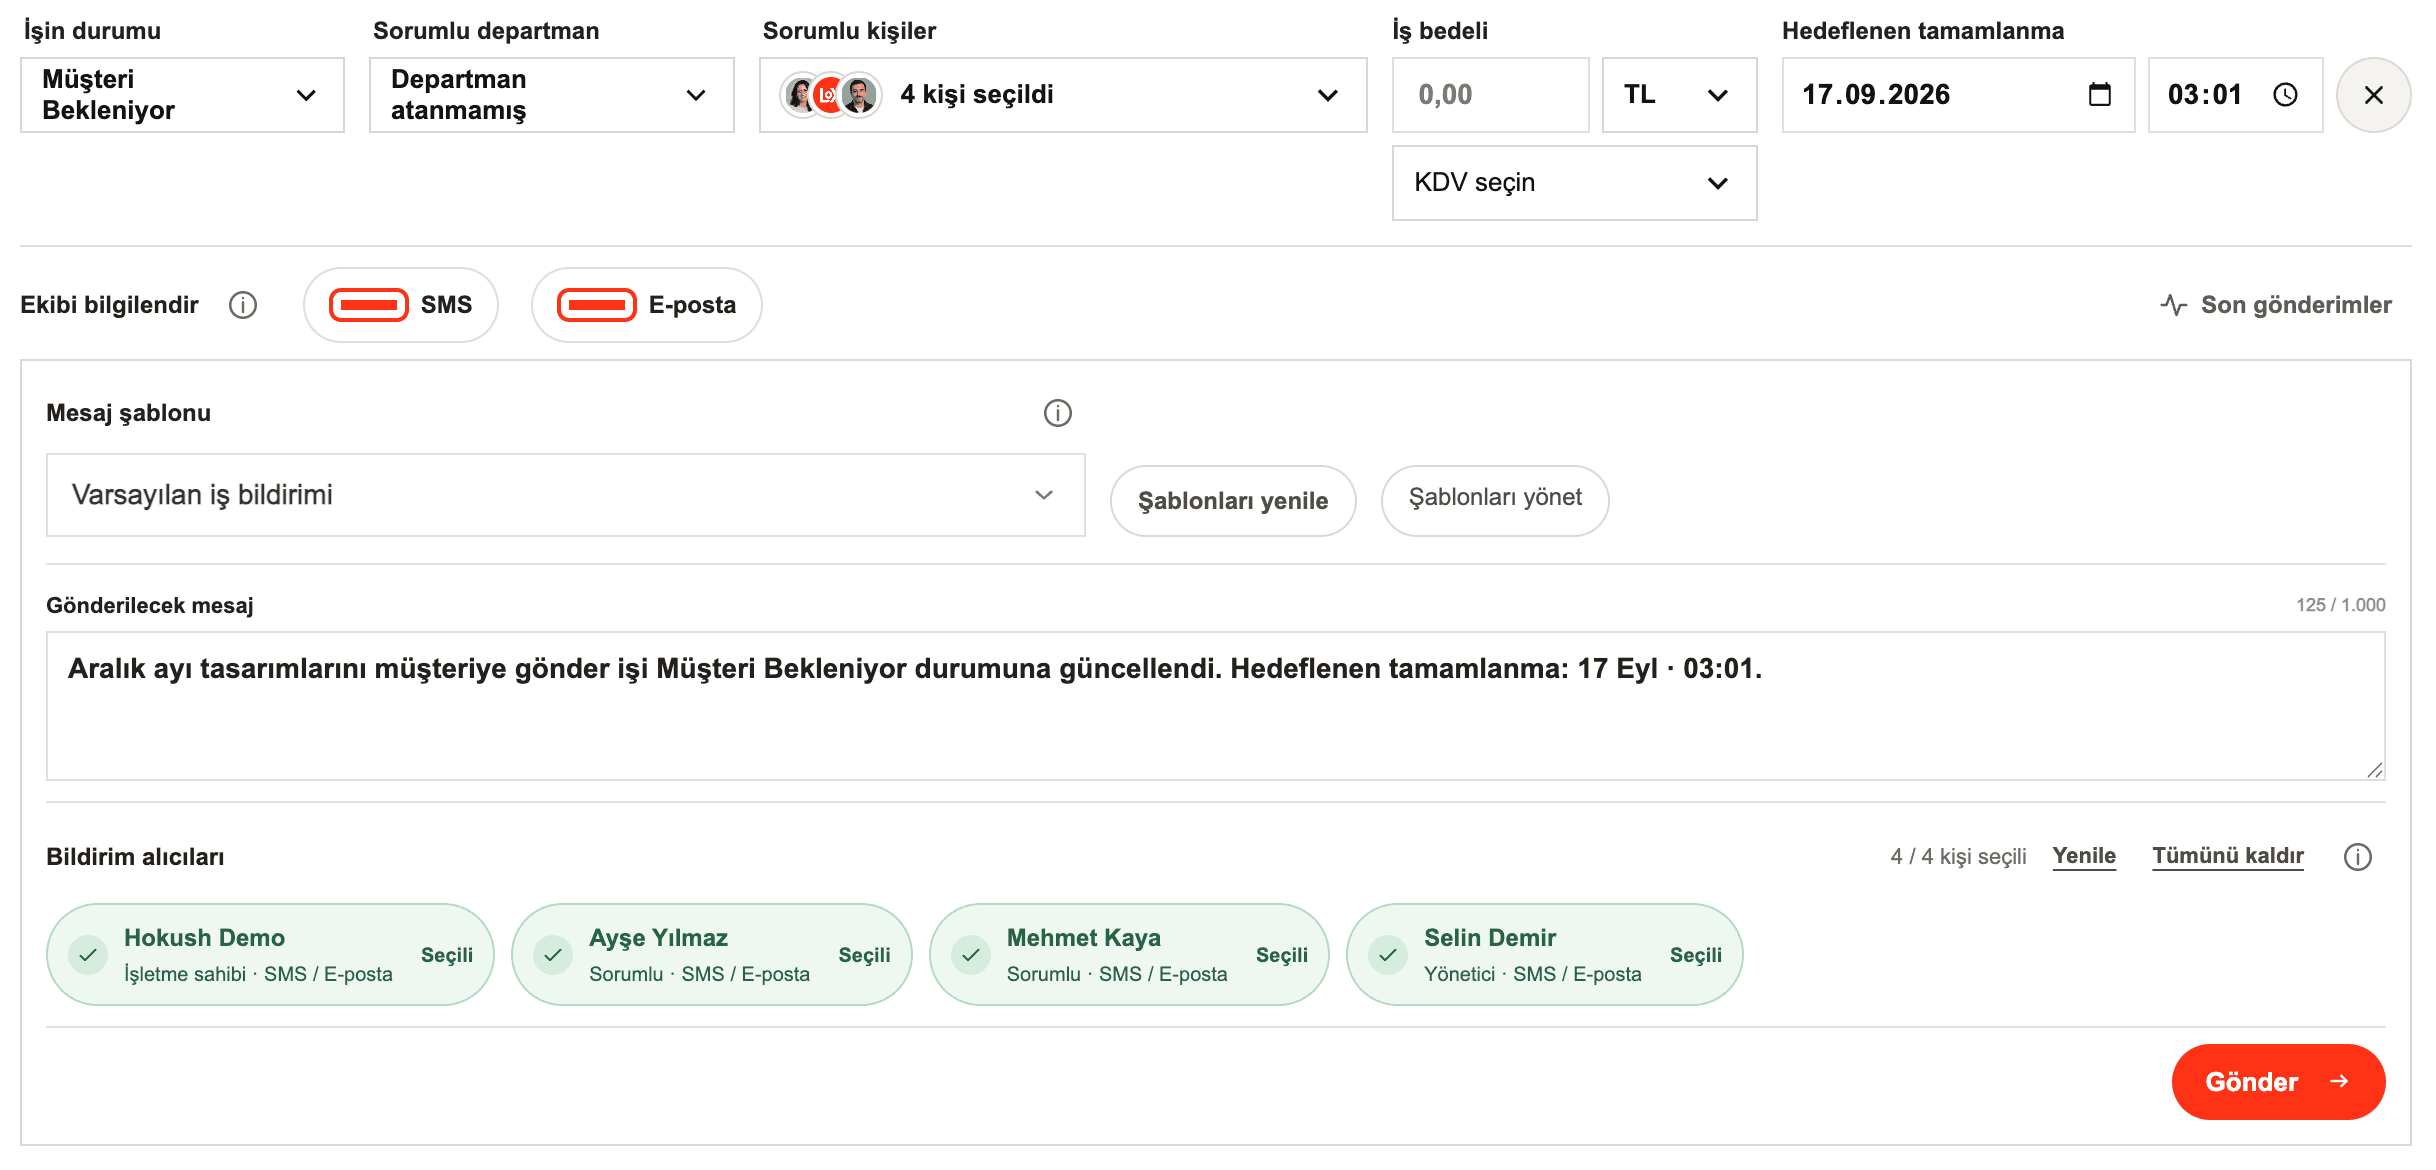
Task: Click the date field showing 17.09.2026
Action: (x=1958, y=95)
